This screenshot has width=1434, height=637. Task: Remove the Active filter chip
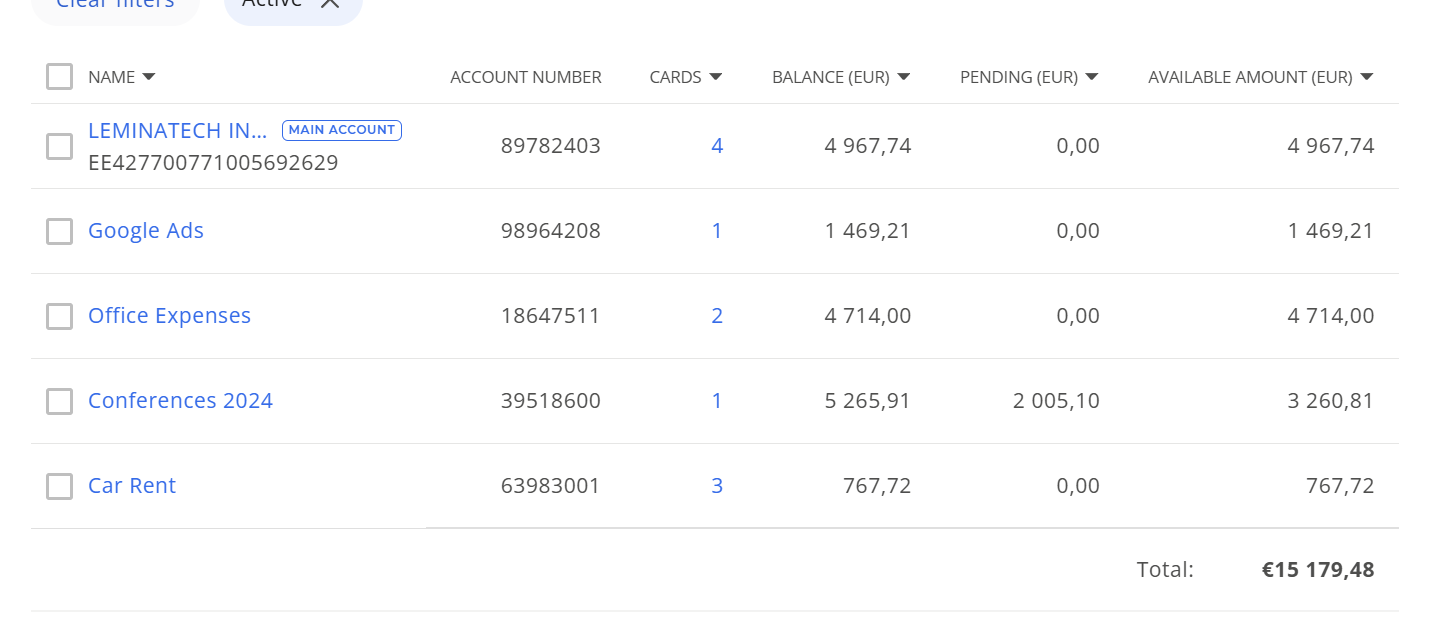330,4
